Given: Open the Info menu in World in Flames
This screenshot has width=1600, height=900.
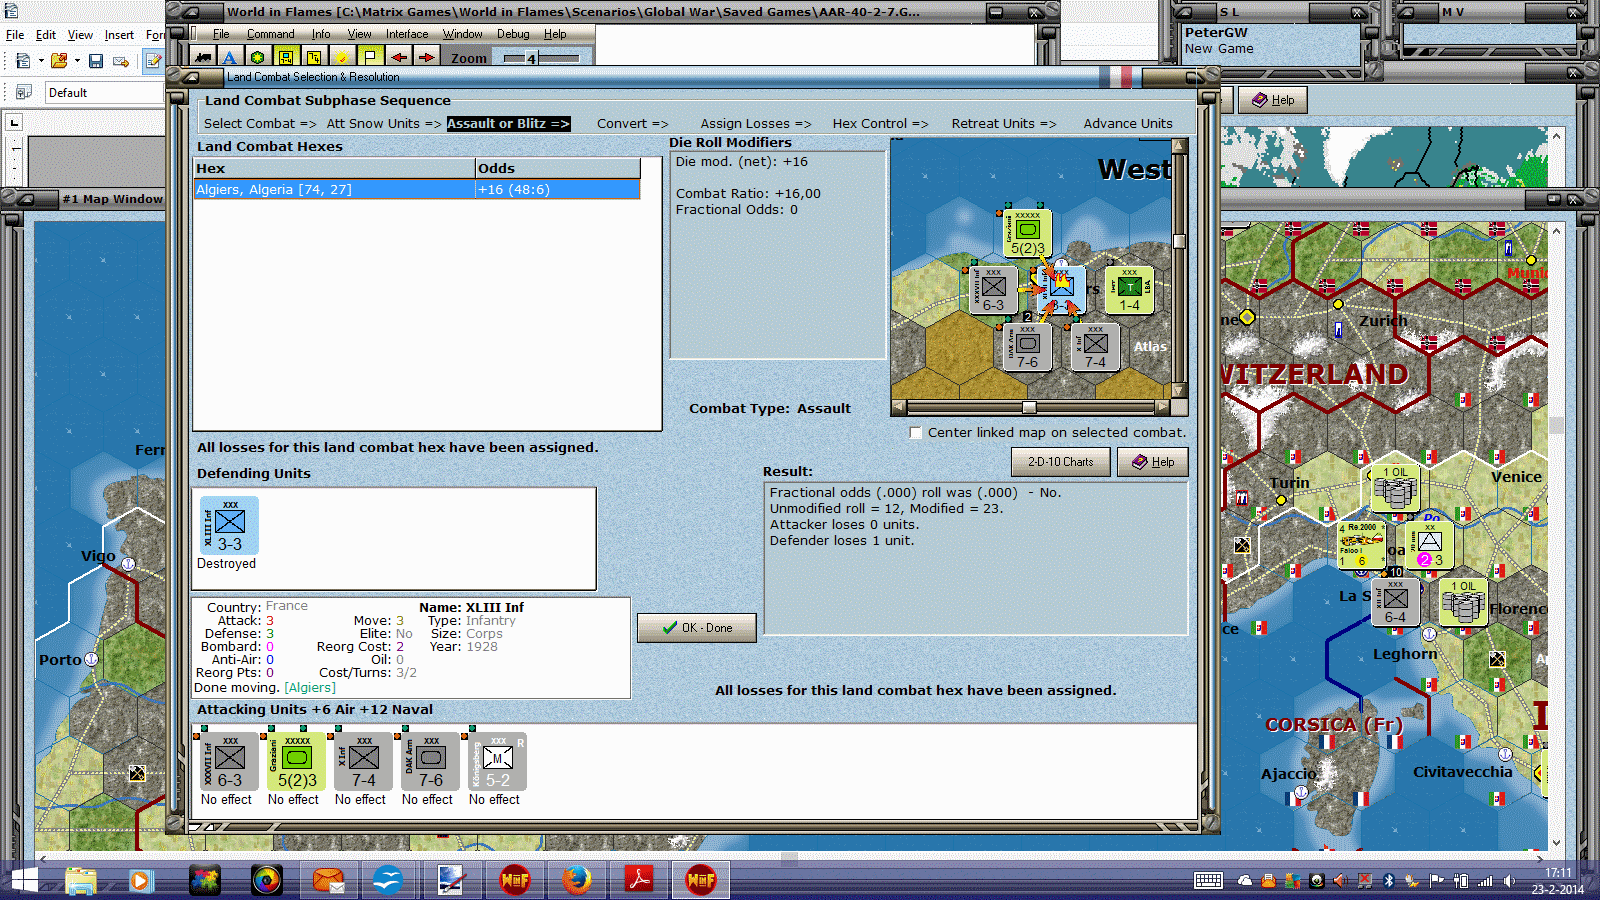Looking at the screenshot, I should (x=320, y=34).
